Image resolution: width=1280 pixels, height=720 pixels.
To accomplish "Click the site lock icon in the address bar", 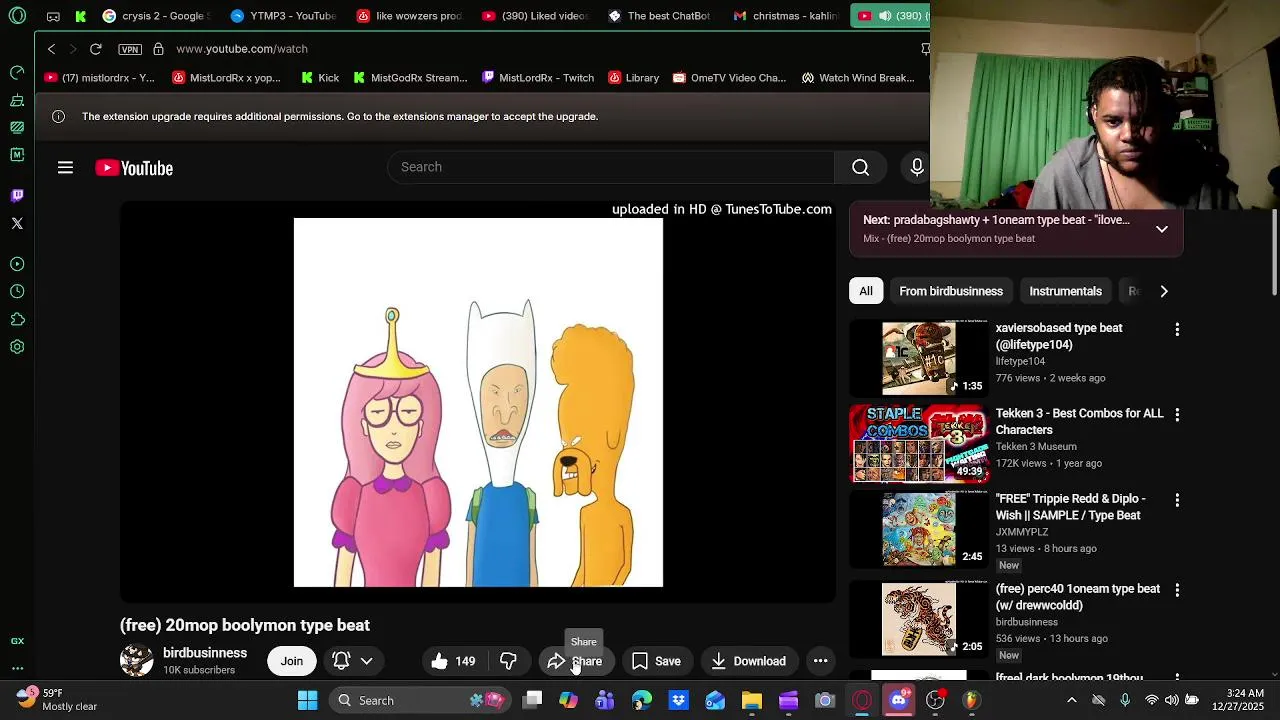I will (158, 49).
